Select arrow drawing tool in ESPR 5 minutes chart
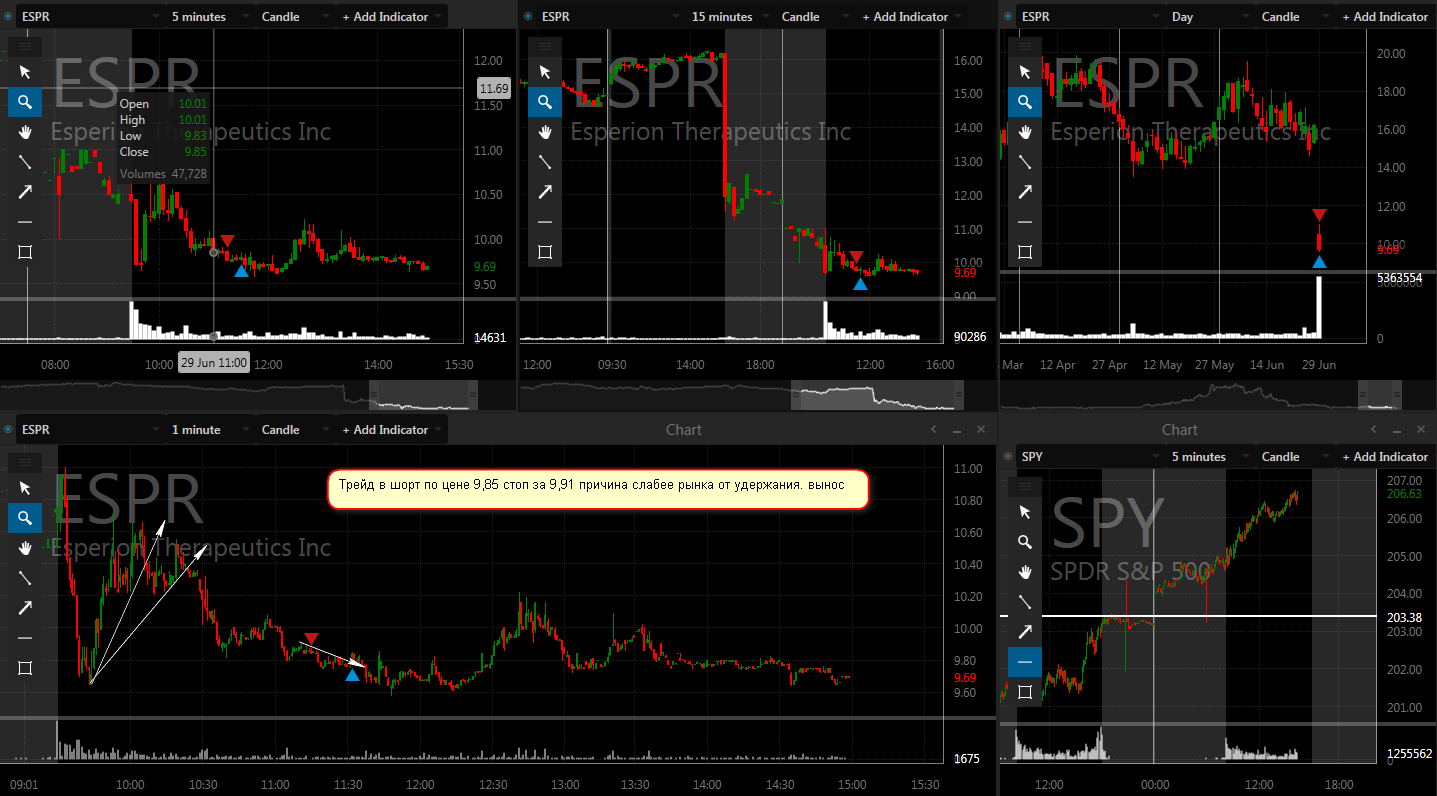Screen dimensions: 1437x796 click(x=25, y=192)
